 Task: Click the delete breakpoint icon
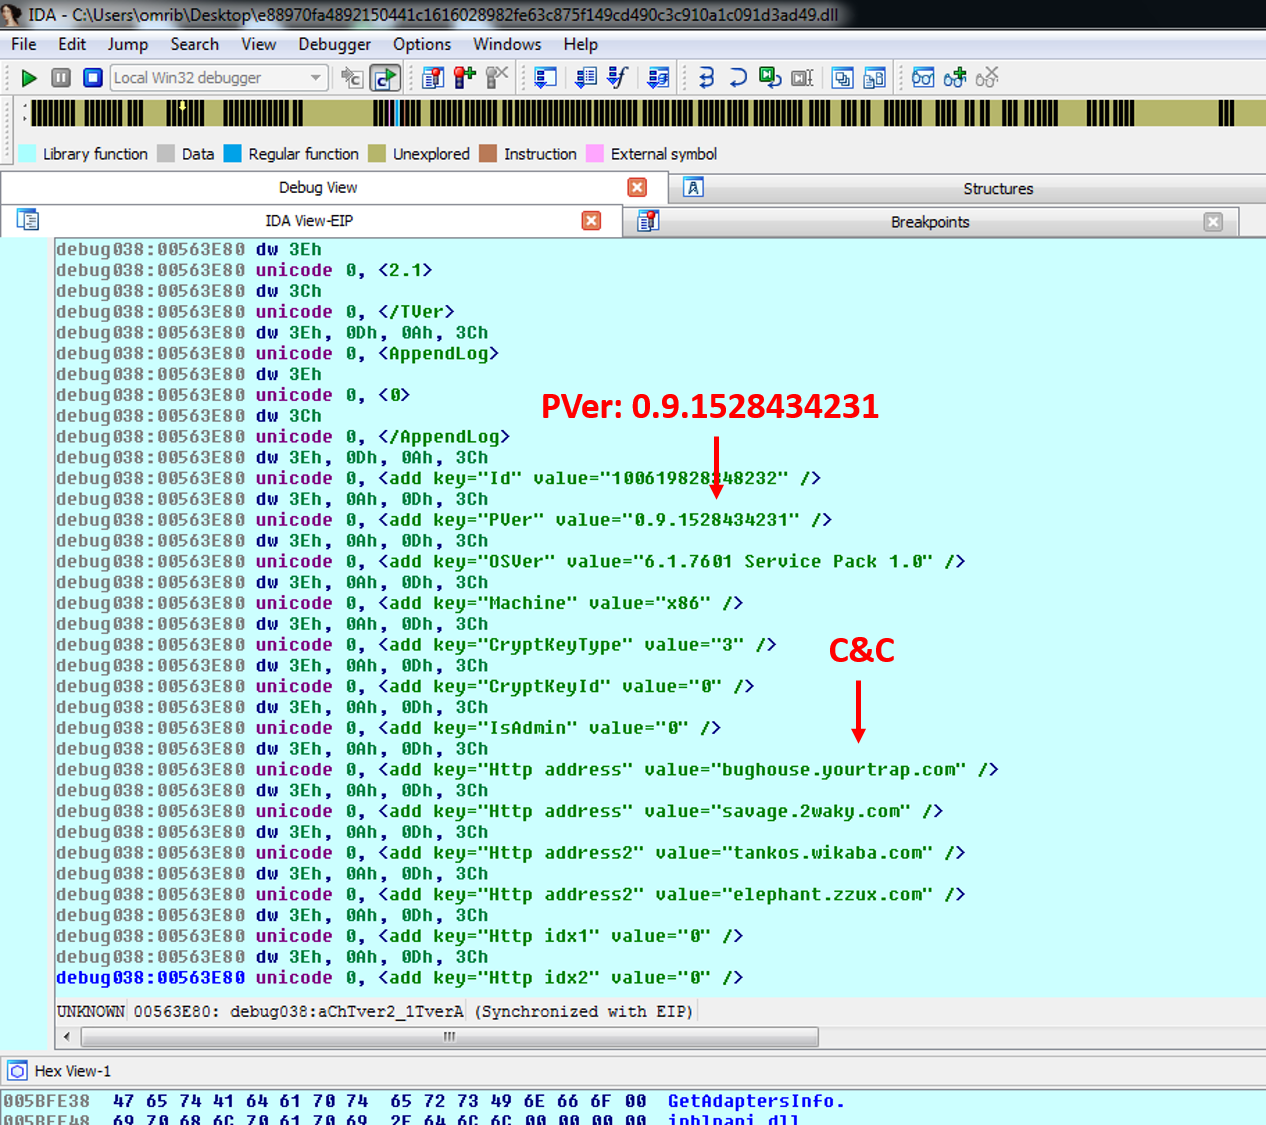497,78
